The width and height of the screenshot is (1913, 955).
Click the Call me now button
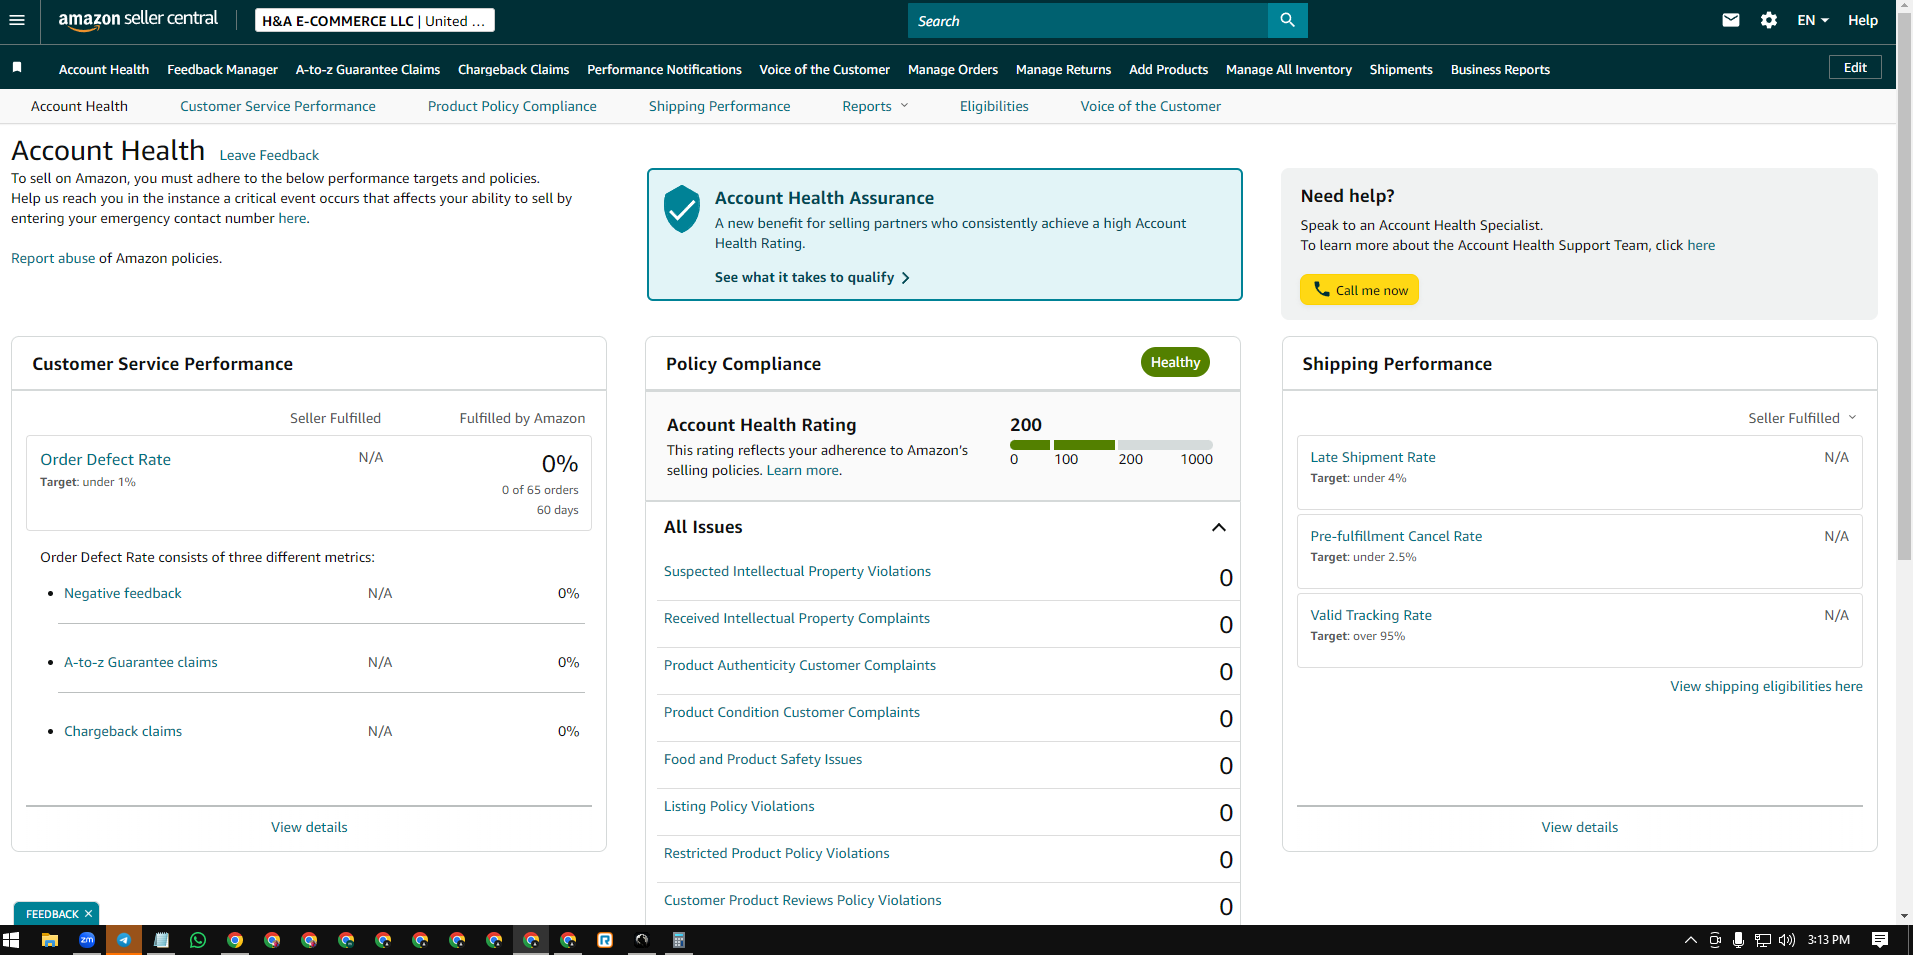(x=1359, y=290)
